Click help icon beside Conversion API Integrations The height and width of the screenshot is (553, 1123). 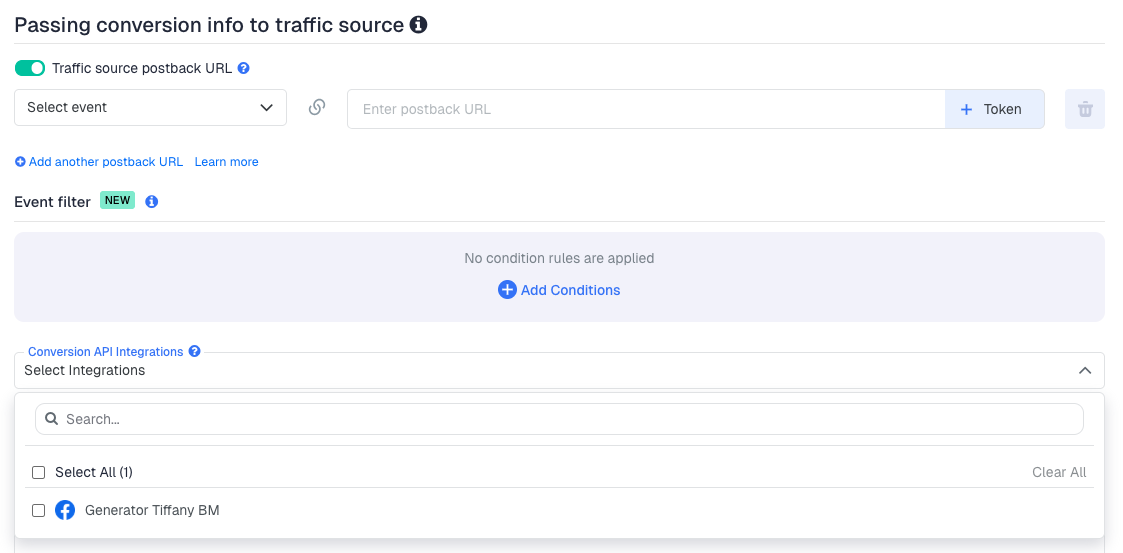[195, 352]
